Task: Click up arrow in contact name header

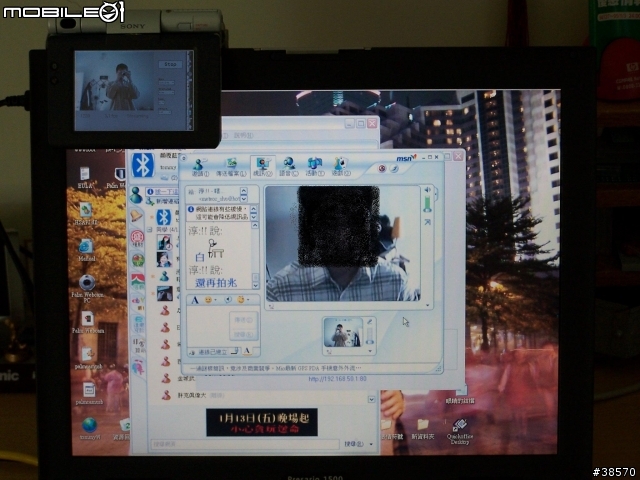Action: click(x=244, y=191)
